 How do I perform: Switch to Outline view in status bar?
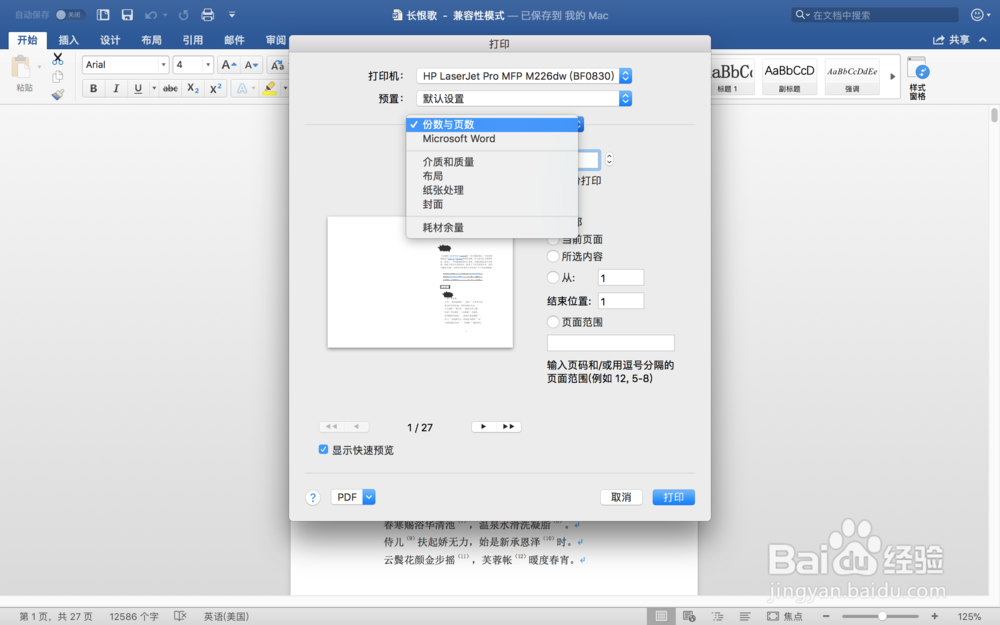point(717,616)
